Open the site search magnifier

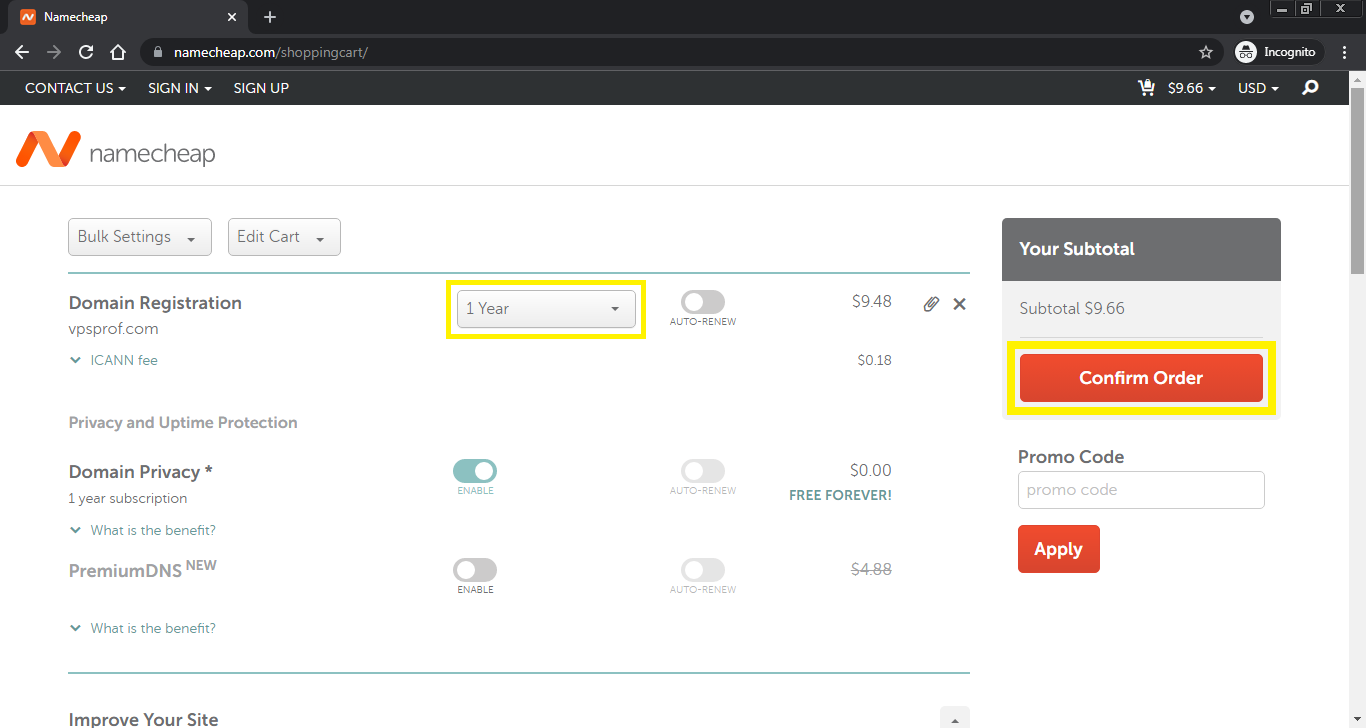[x=1310, y=88]
